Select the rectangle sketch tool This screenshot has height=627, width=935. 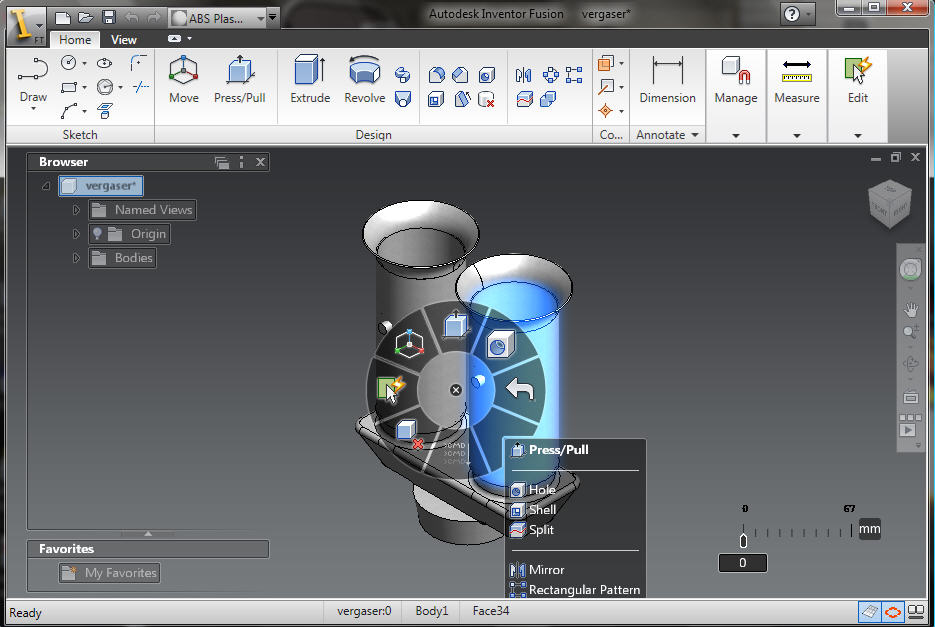click(x=69, y=87)
